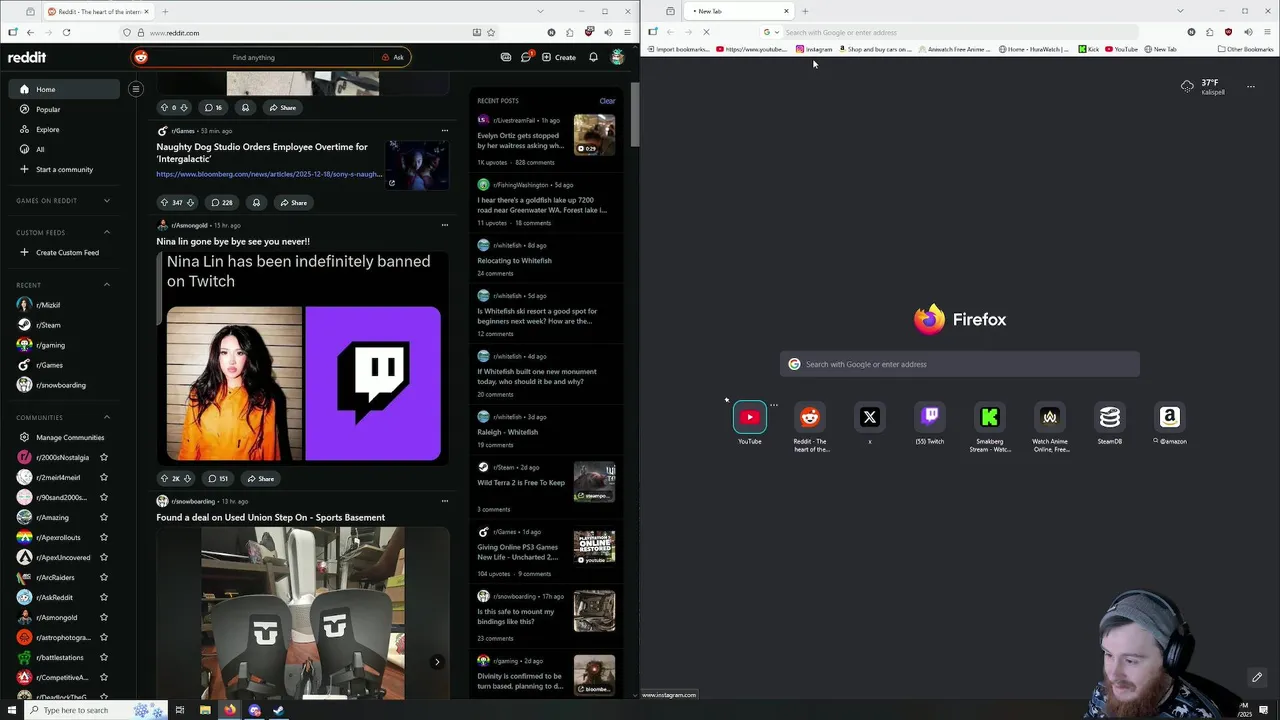
Task: Toggle favorite star for r/battlestations
Action: tap(103, 657)
